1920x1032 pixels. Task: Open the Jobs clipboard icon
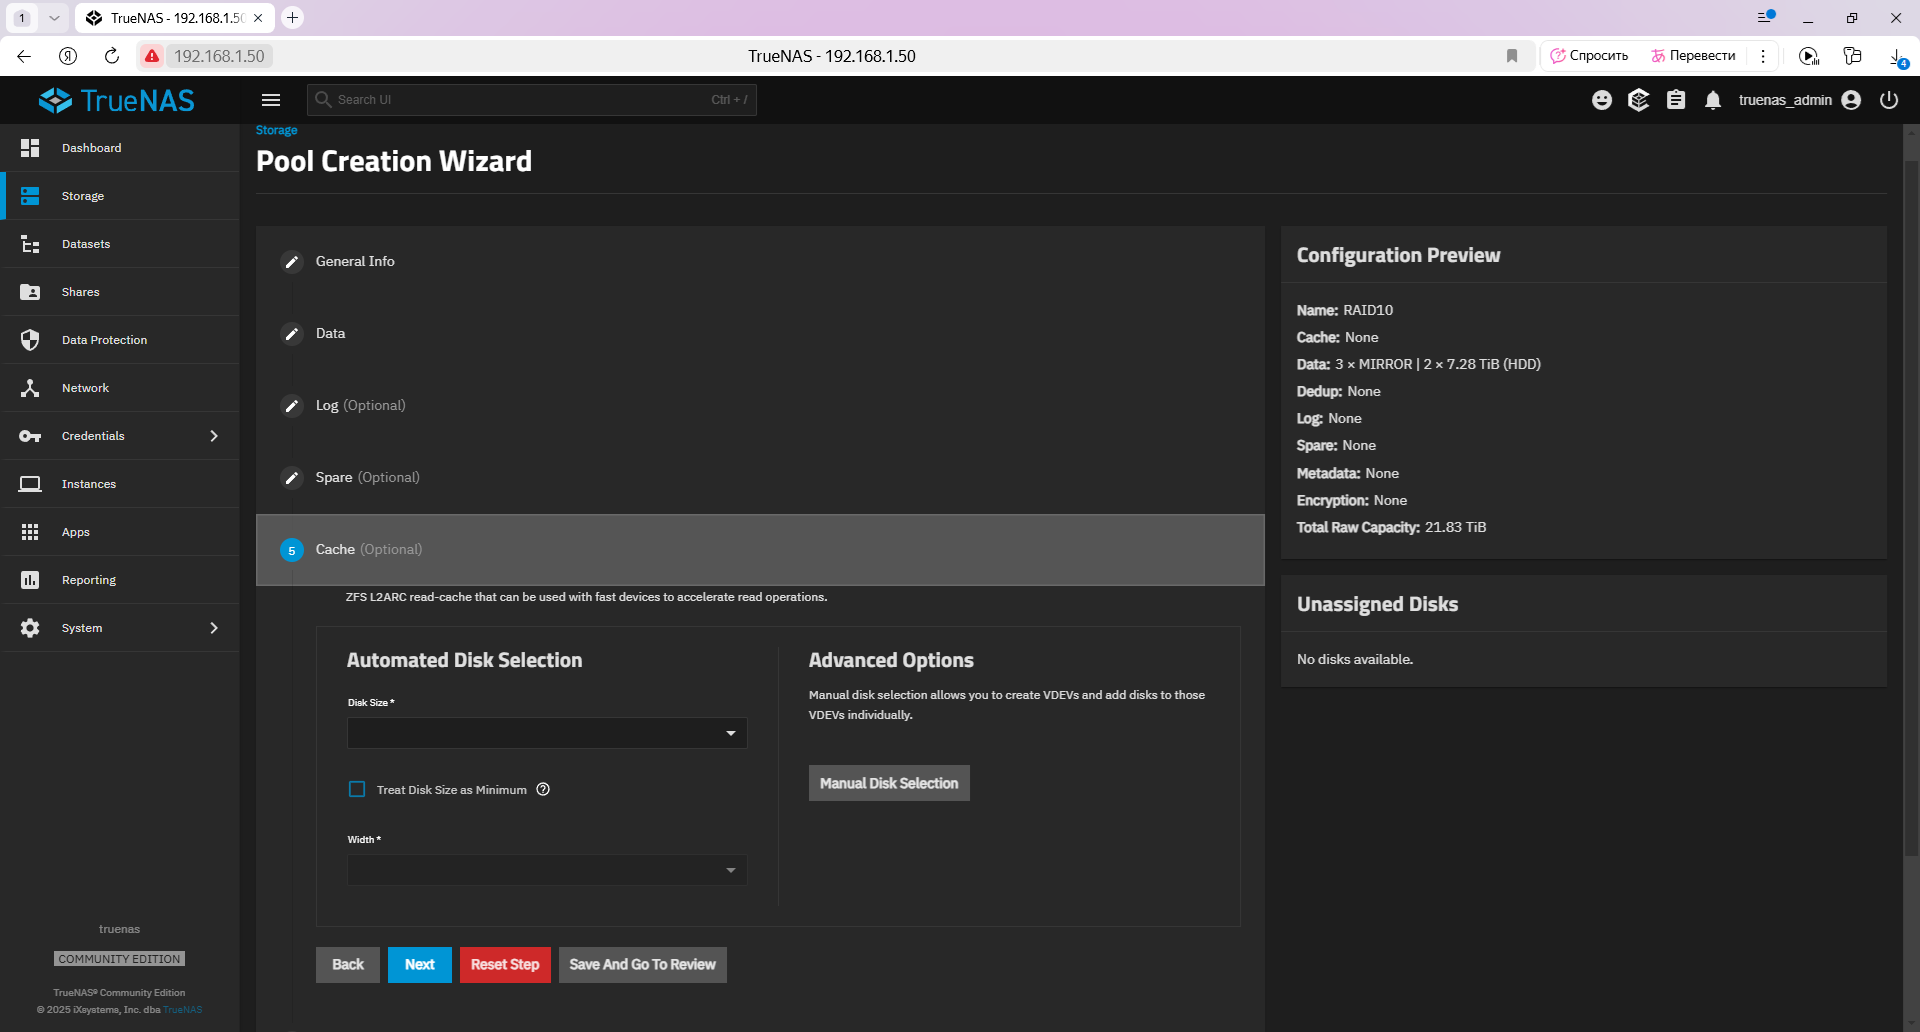pyautogui.click(x=1676, y=100)
